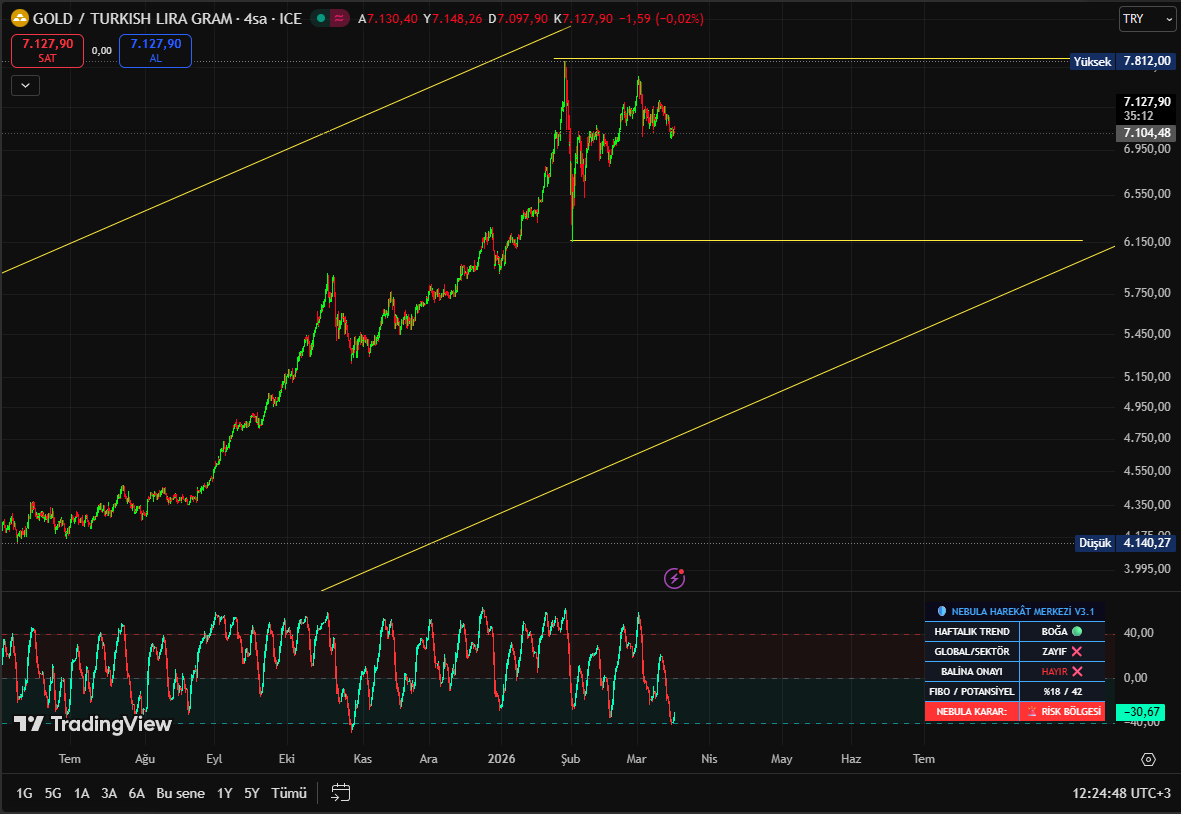Viewport: 1181px width, 814px height.
Task: Click the Düşük 4.140,27 price label
Action: tap(1125, 543)
